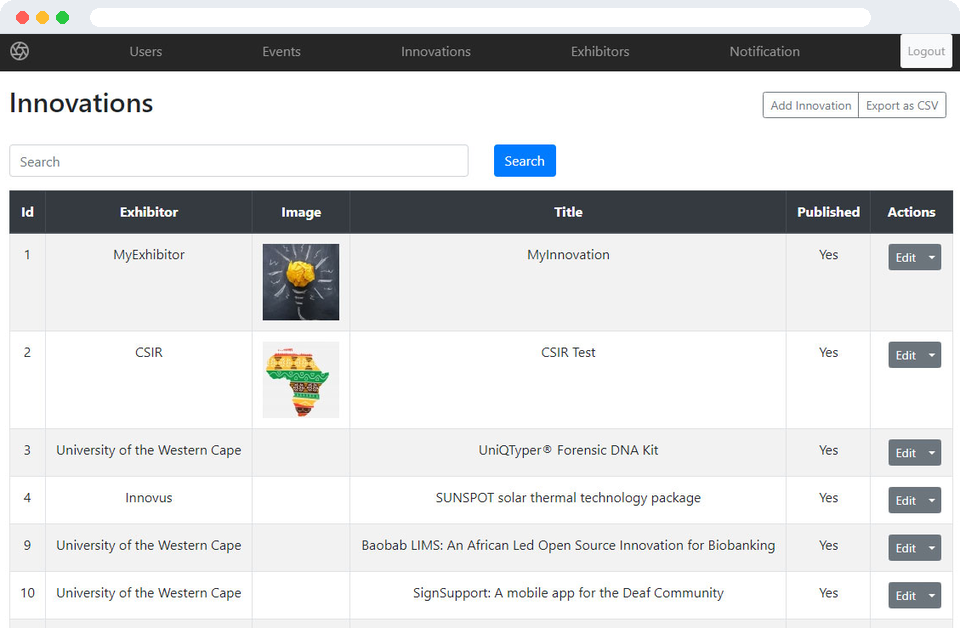Edit the SignSupport row
Image resolution: width=960 pixels, height=634 pixels.
pos(906,596)
